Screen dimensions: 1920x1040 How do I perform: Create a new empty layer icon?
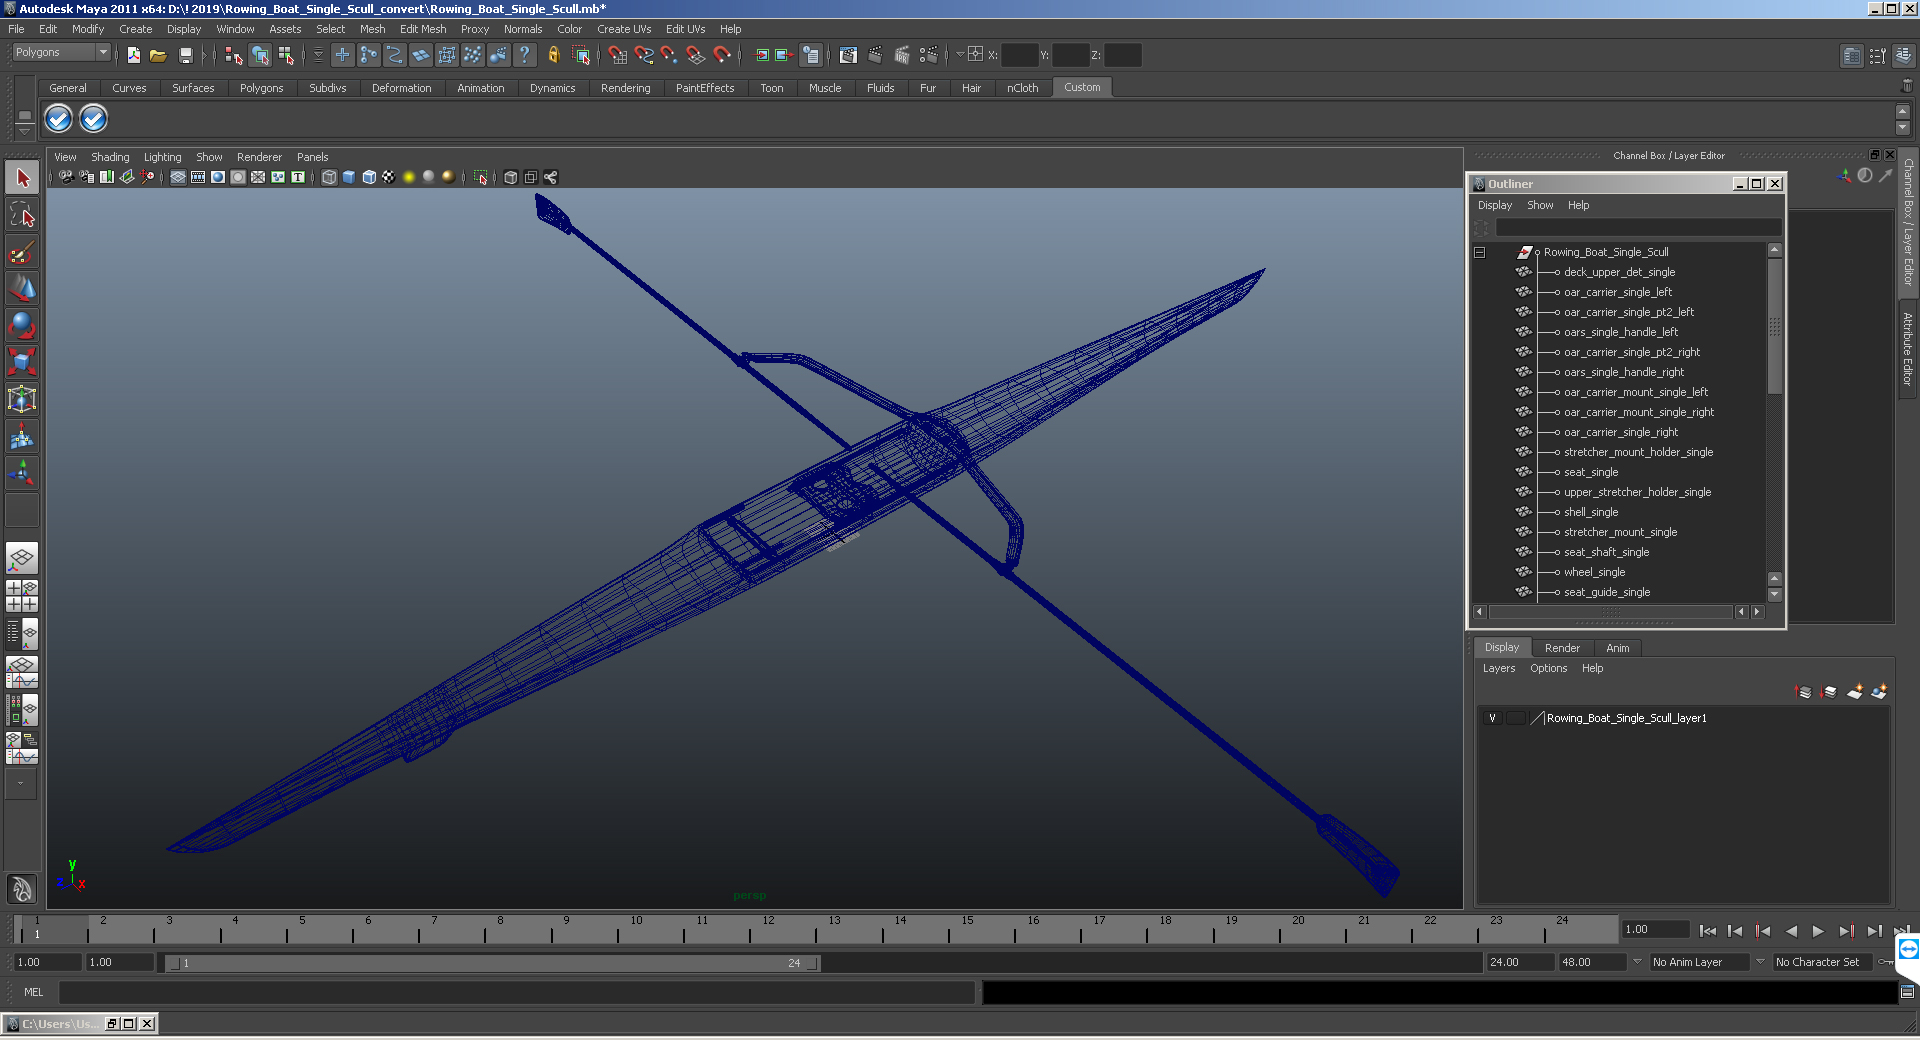coord(1855,691)
